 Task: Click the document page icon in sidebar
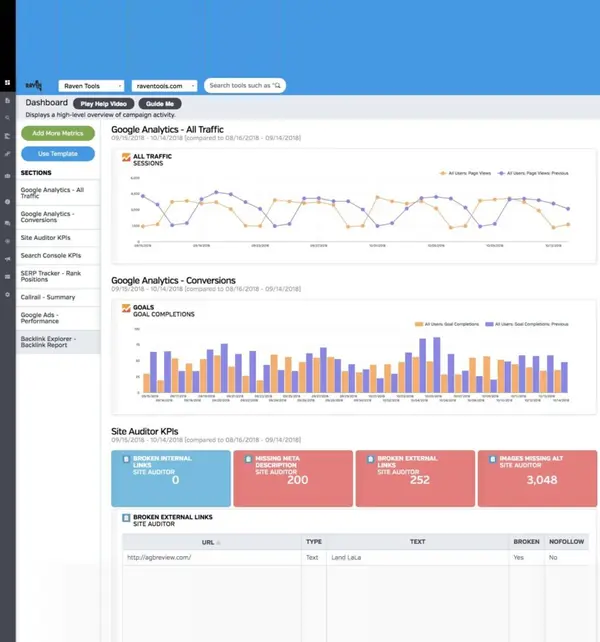click(x=7, y=100)
